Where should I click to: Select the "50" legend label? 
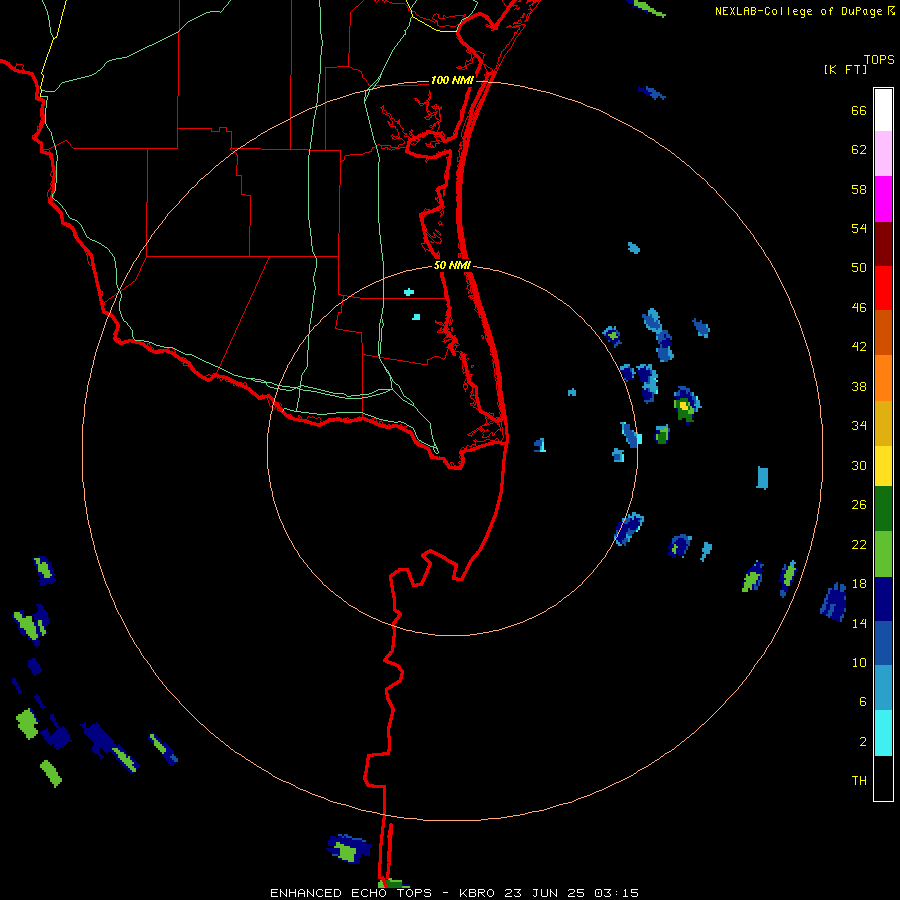(859, 267)
